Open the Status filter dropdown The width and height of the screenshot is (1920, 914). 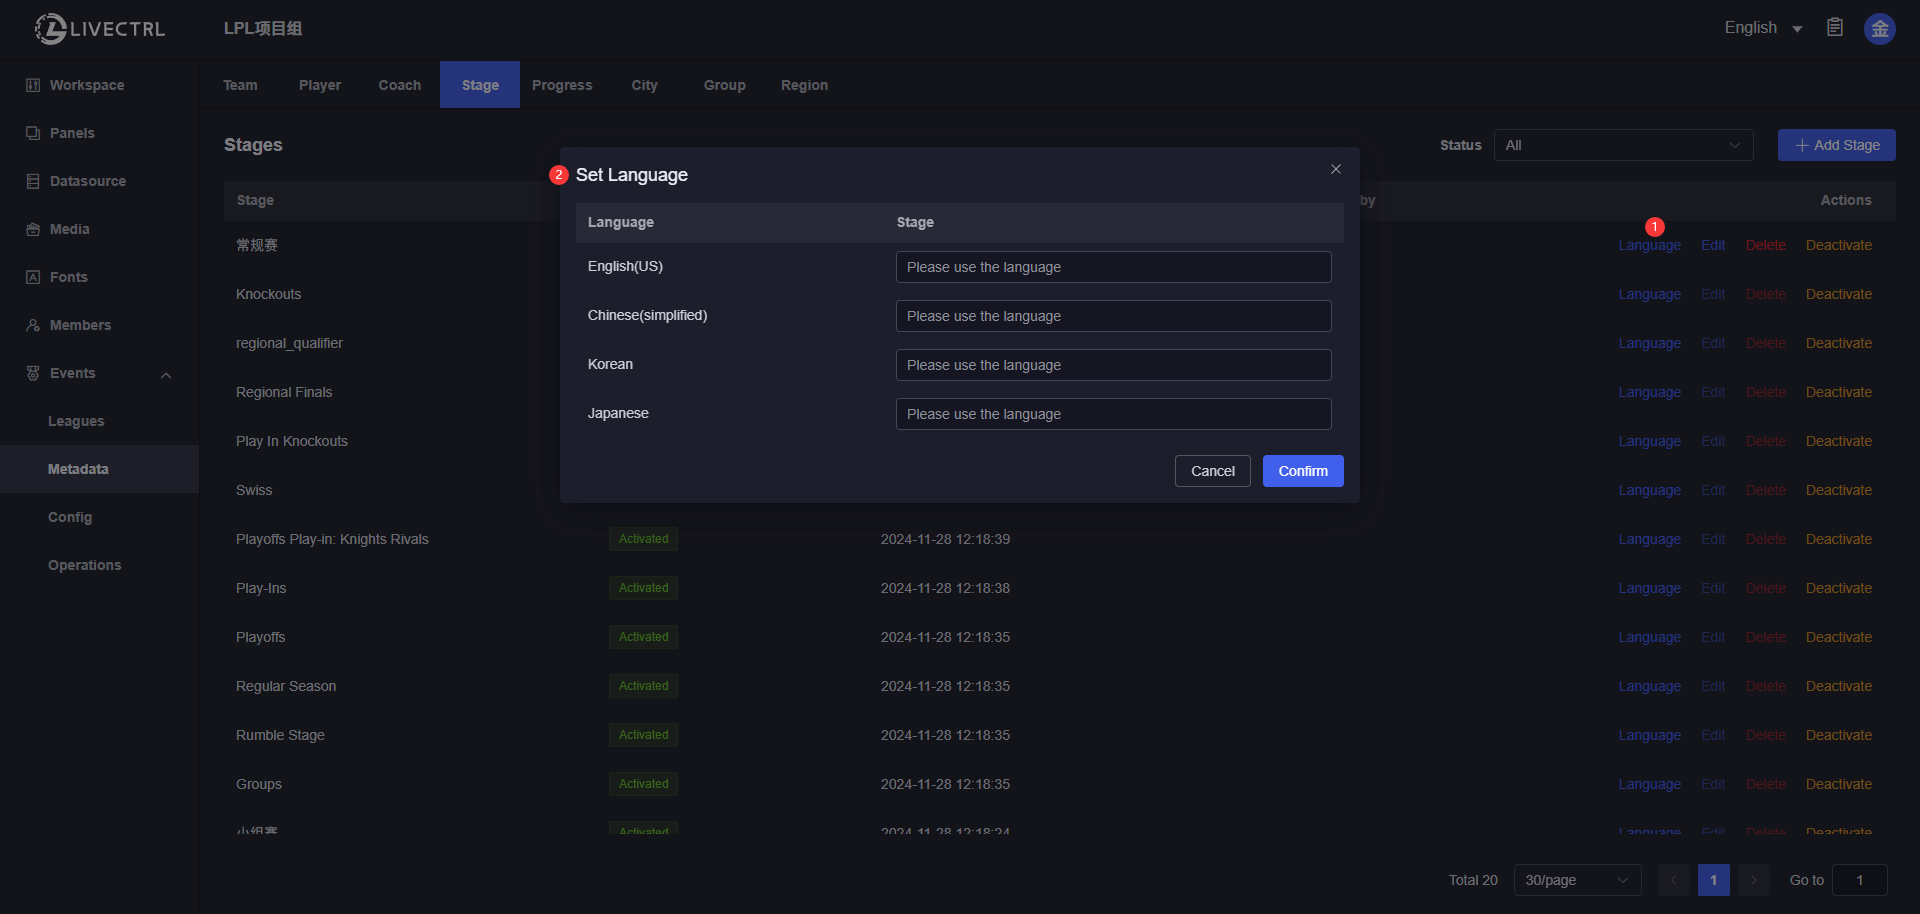pyautogui.click(x=1623, y=146)
